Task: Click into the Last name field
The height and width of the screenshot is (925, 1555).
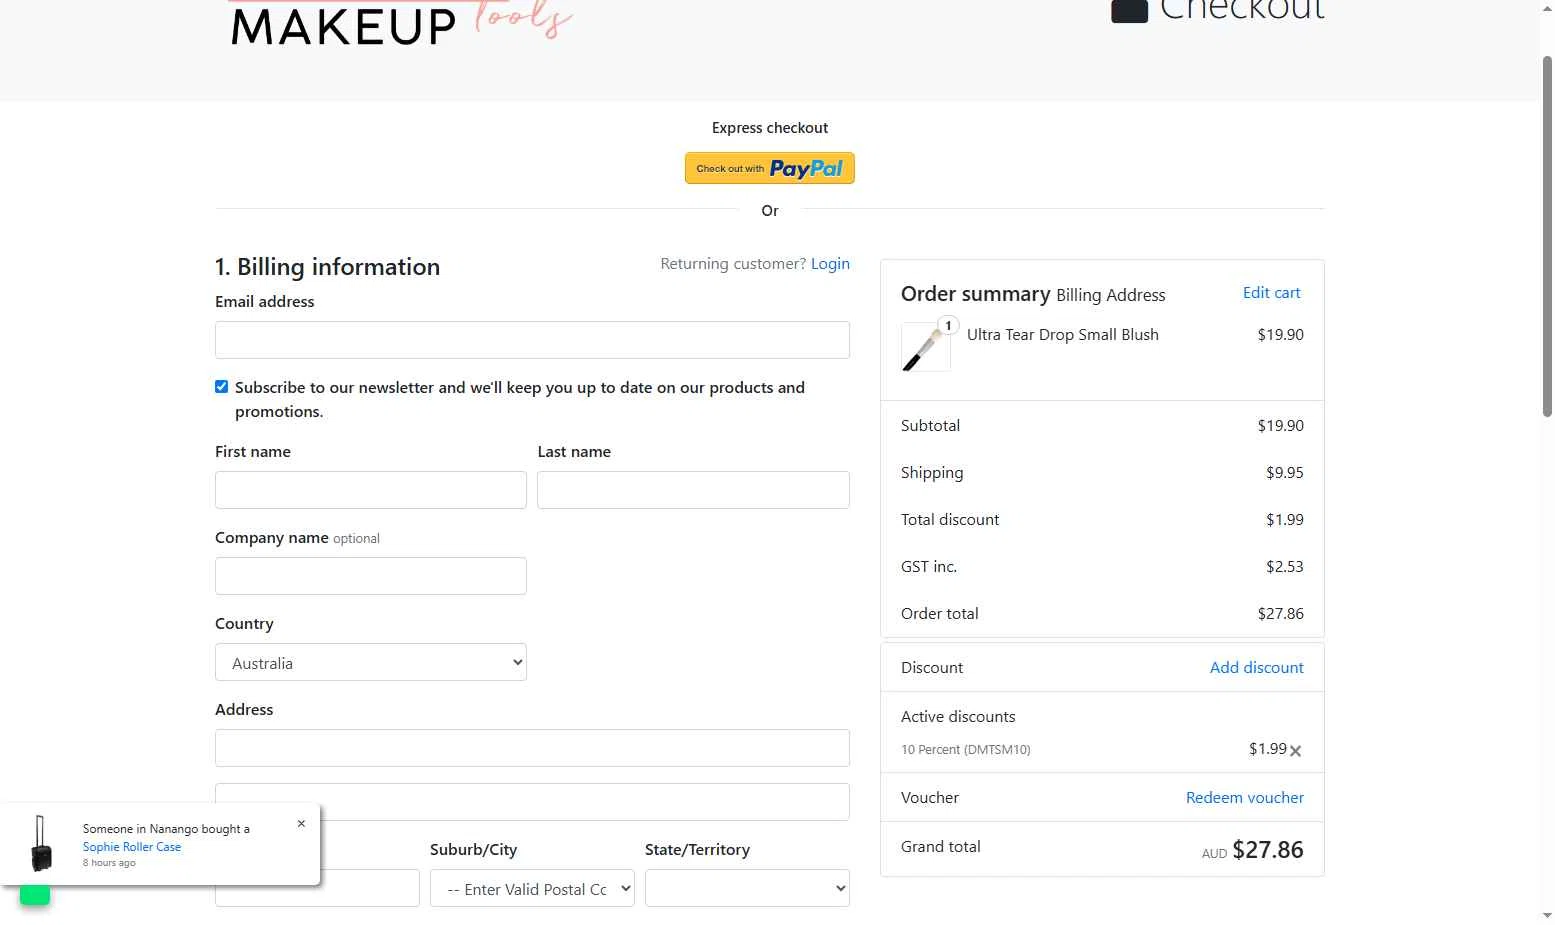Action: pos(693,490)
